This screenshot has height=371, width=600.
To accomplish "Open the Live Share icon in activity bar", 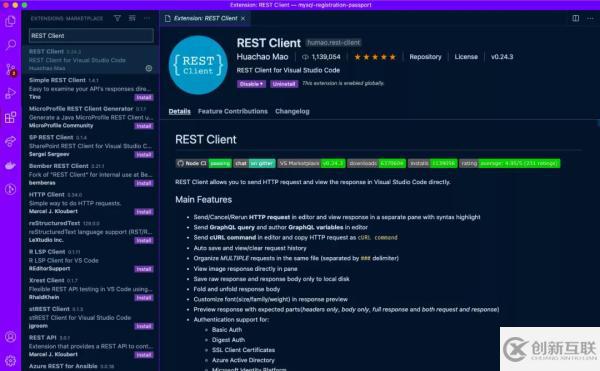I will click(10, 142).
